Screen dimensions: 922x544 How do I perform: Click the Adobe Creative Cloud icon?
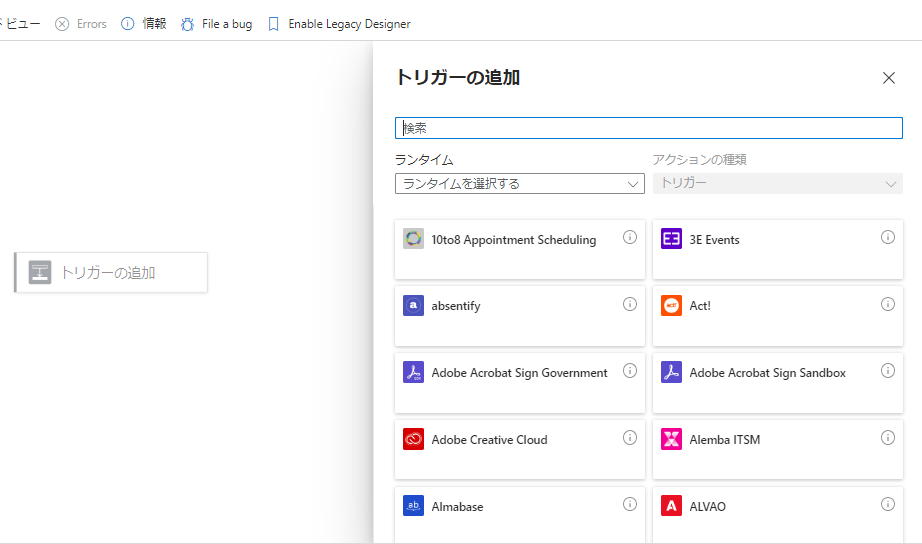tap(414, 439)
